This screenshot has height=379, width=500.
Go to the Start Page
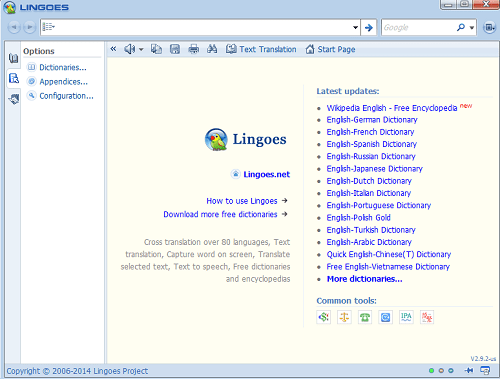click(x=330, y=49)
